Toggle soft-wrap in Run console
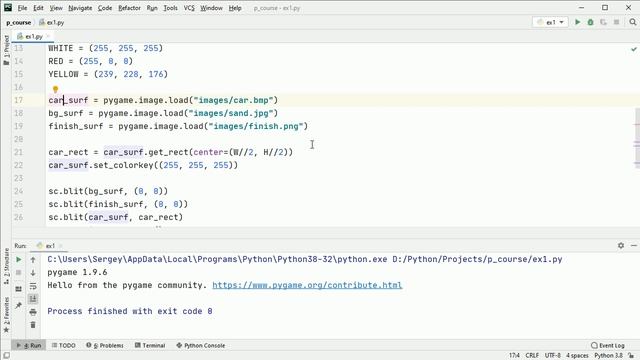640x360 pixels. point(33,286)
